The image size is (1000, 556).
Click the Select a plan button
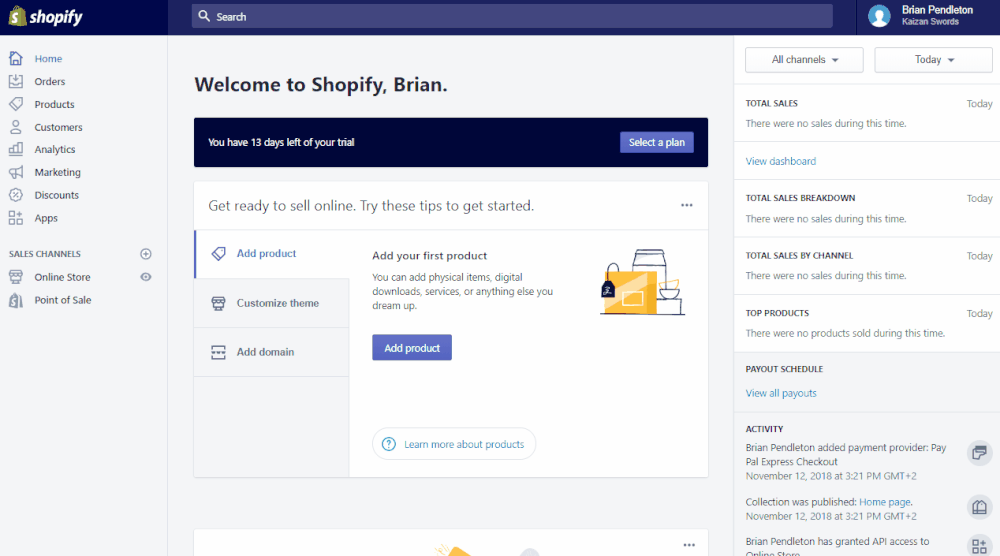click(x=656, y=142)
